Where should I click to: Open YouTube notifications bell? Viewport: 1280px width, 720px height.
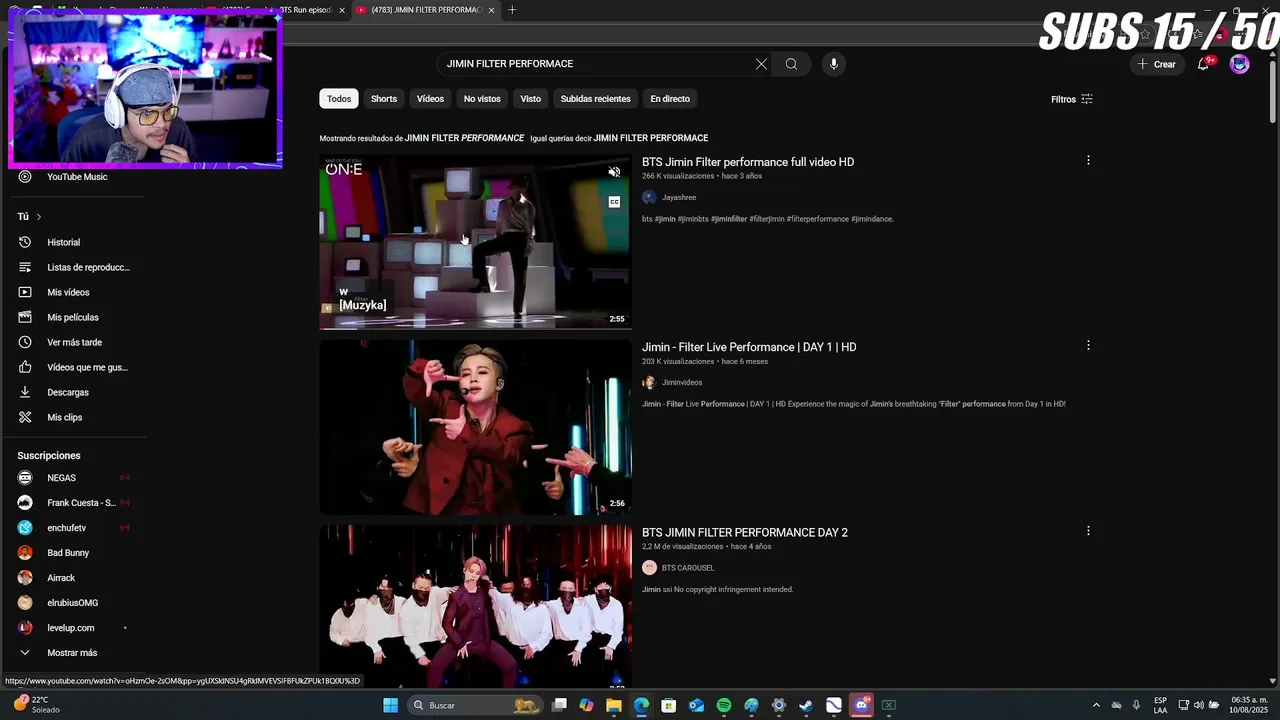pos(1203,64)
